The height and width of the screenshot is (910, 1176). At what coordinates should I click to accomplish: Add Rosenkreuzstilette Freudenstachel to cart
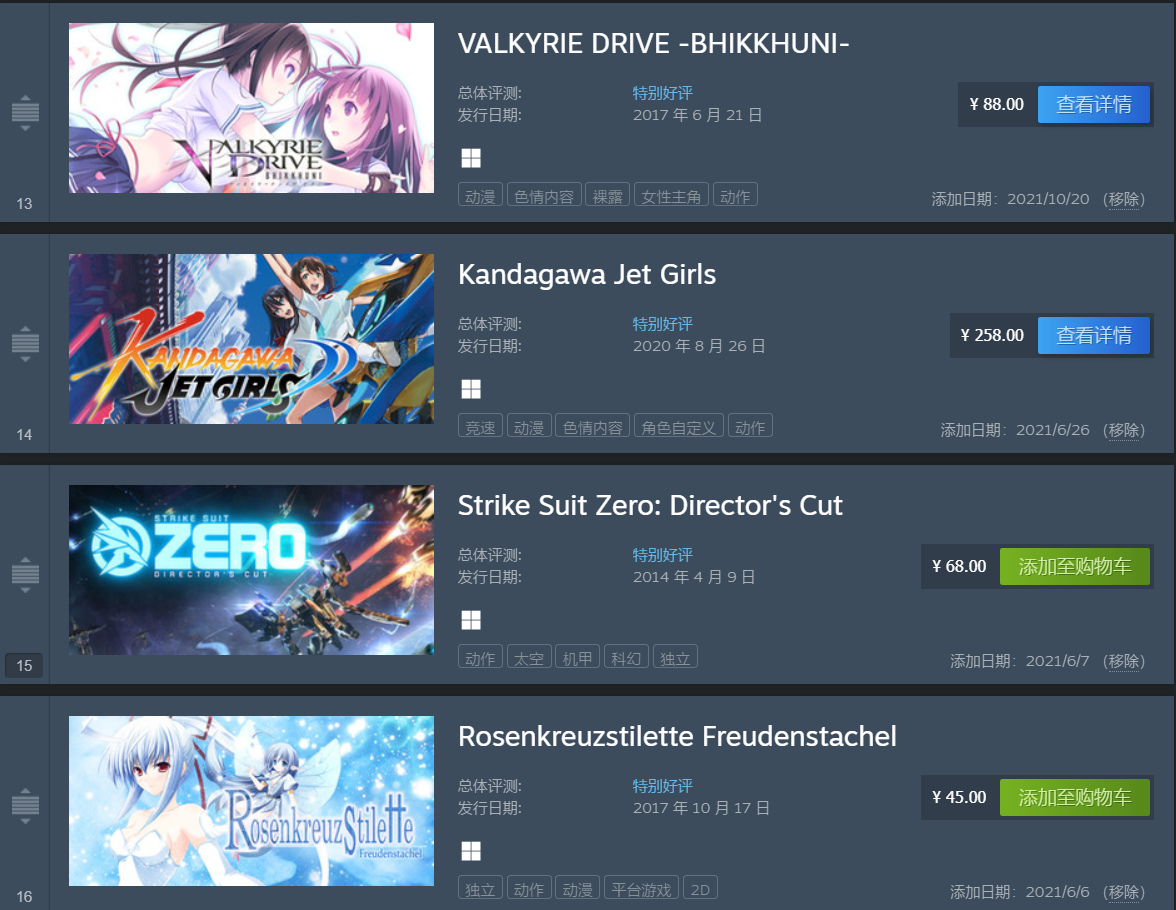click(1075, 797)
